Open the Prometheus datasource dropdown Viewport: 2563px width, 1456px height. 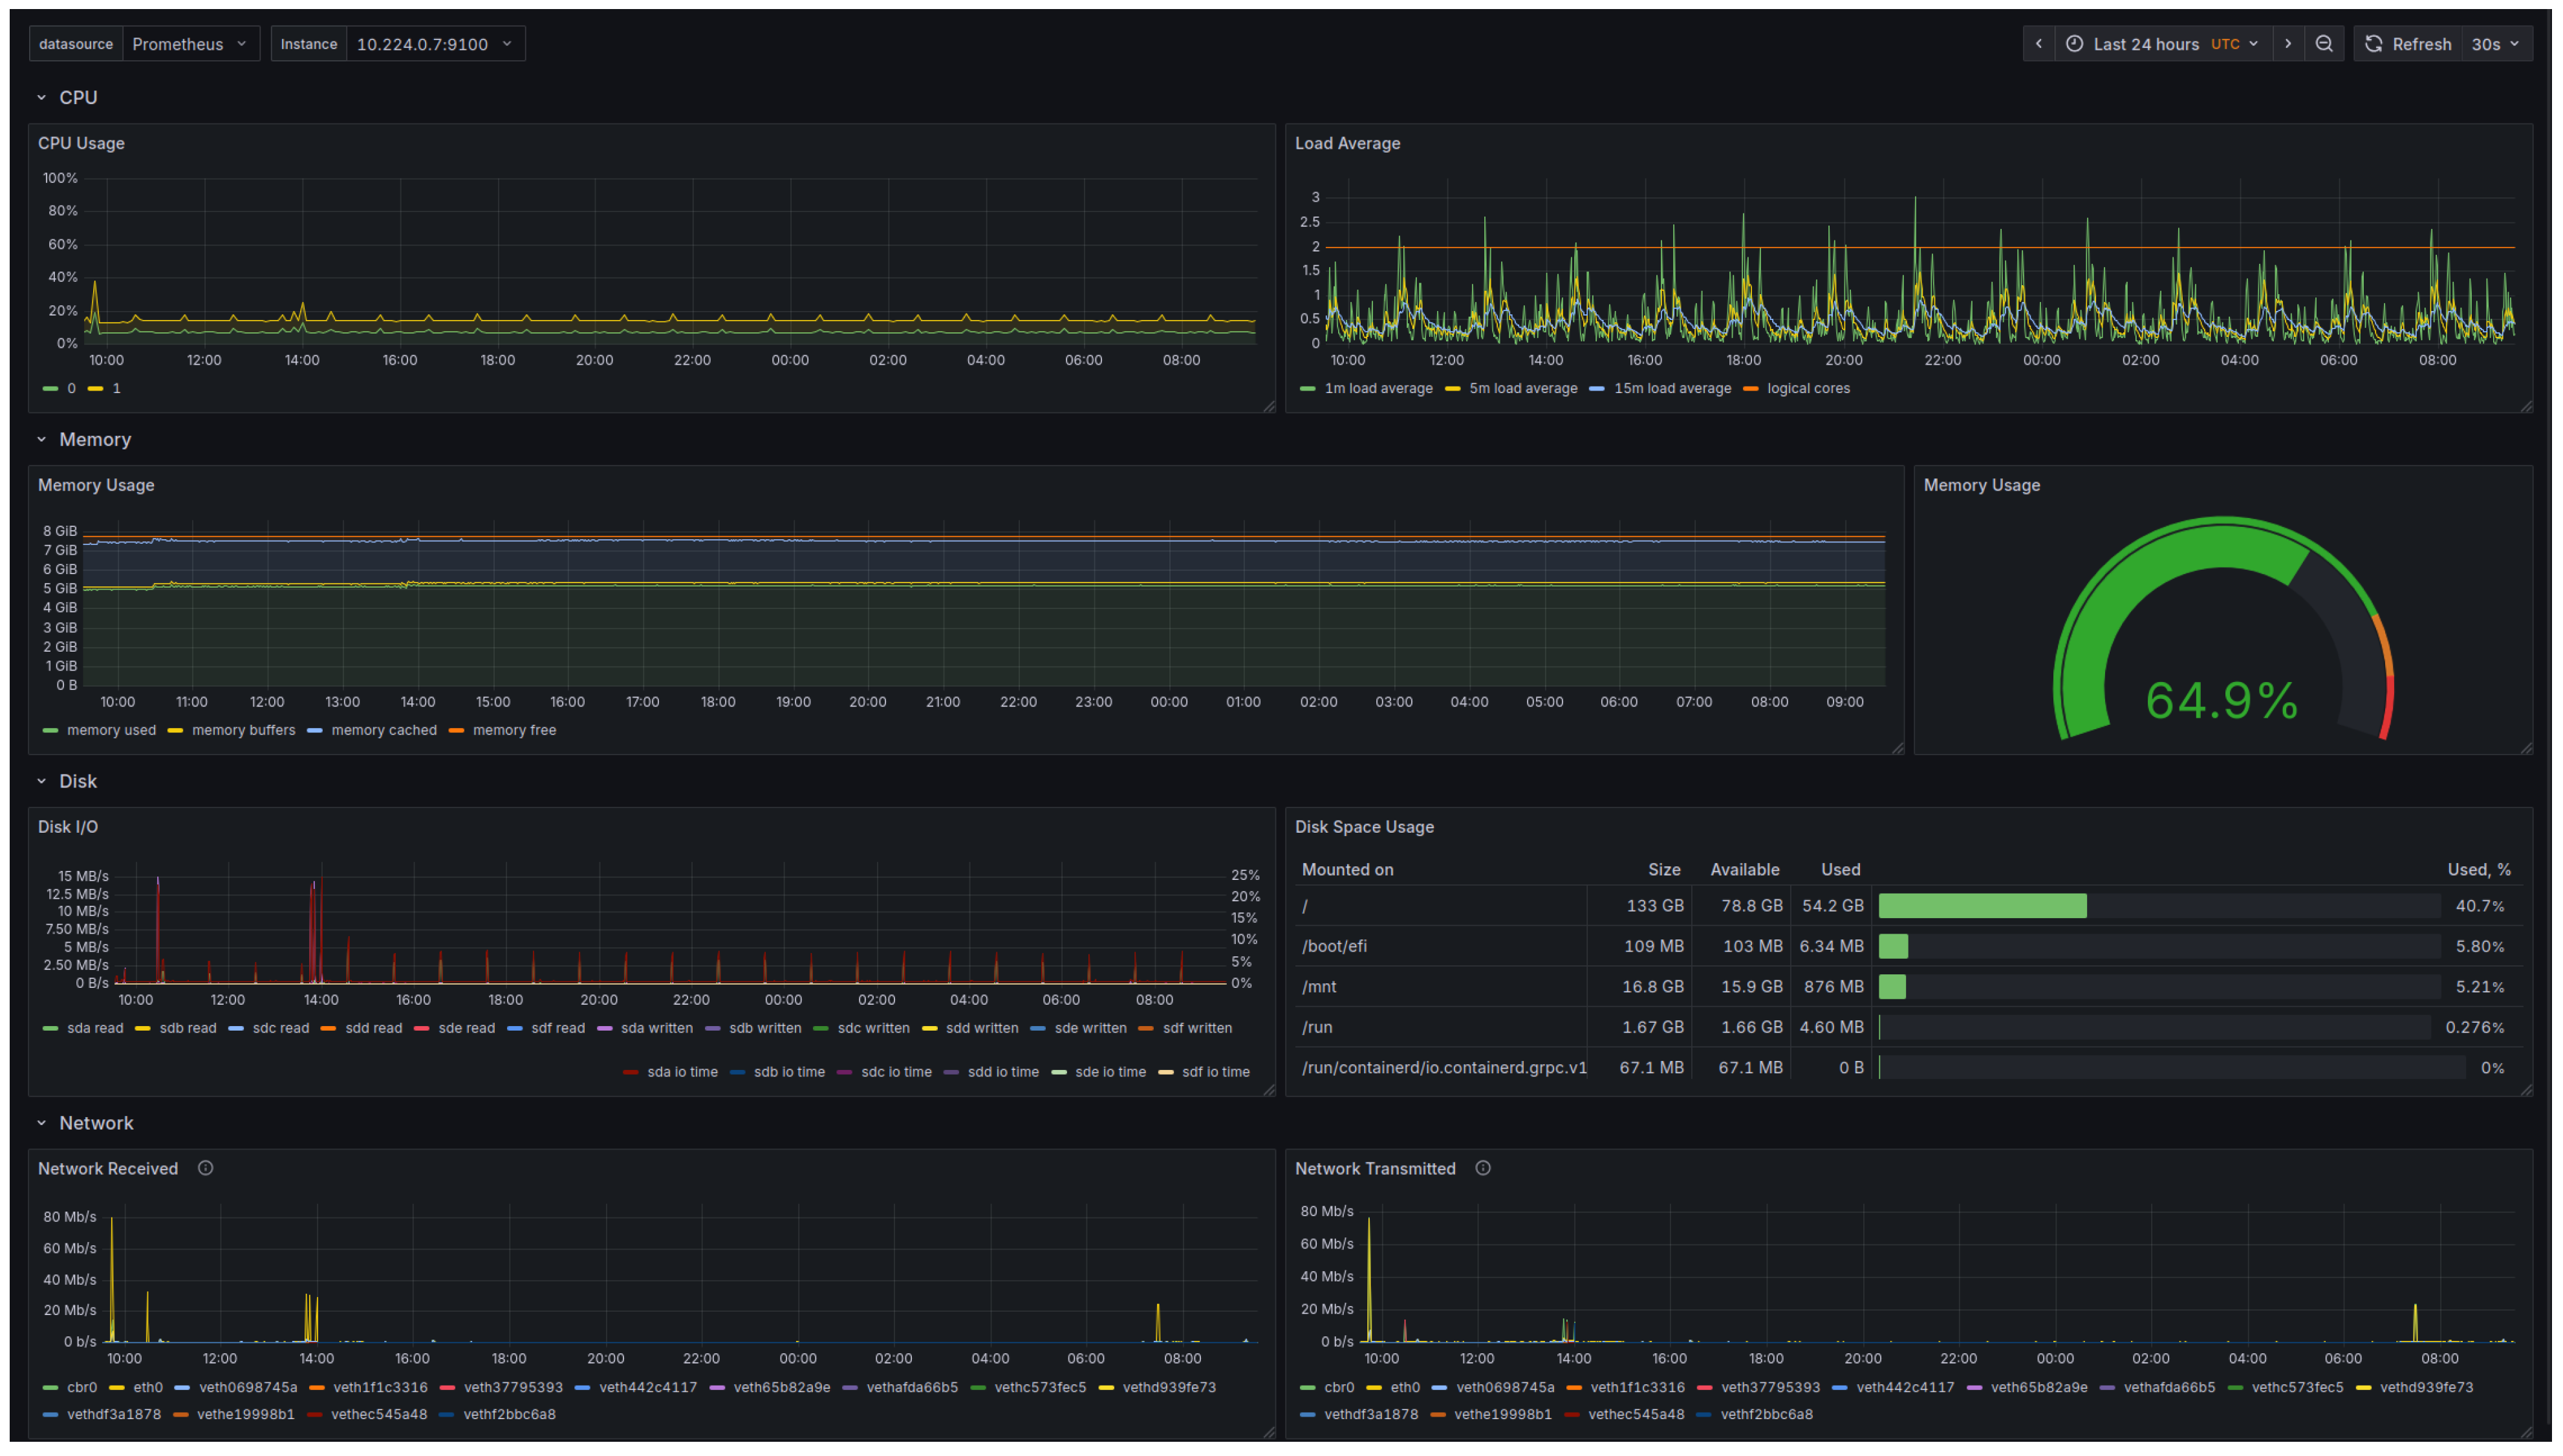(x=189, y=44)
